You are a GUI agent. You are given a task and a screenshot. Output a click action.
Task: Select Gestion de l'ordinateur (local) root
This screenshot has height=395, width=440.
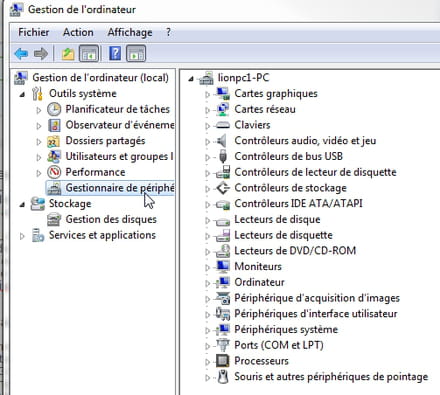(100, 78)
